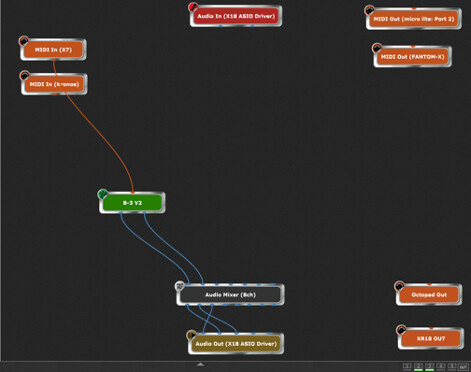Toggle indicator button 1 in the bottom bar

407,367
